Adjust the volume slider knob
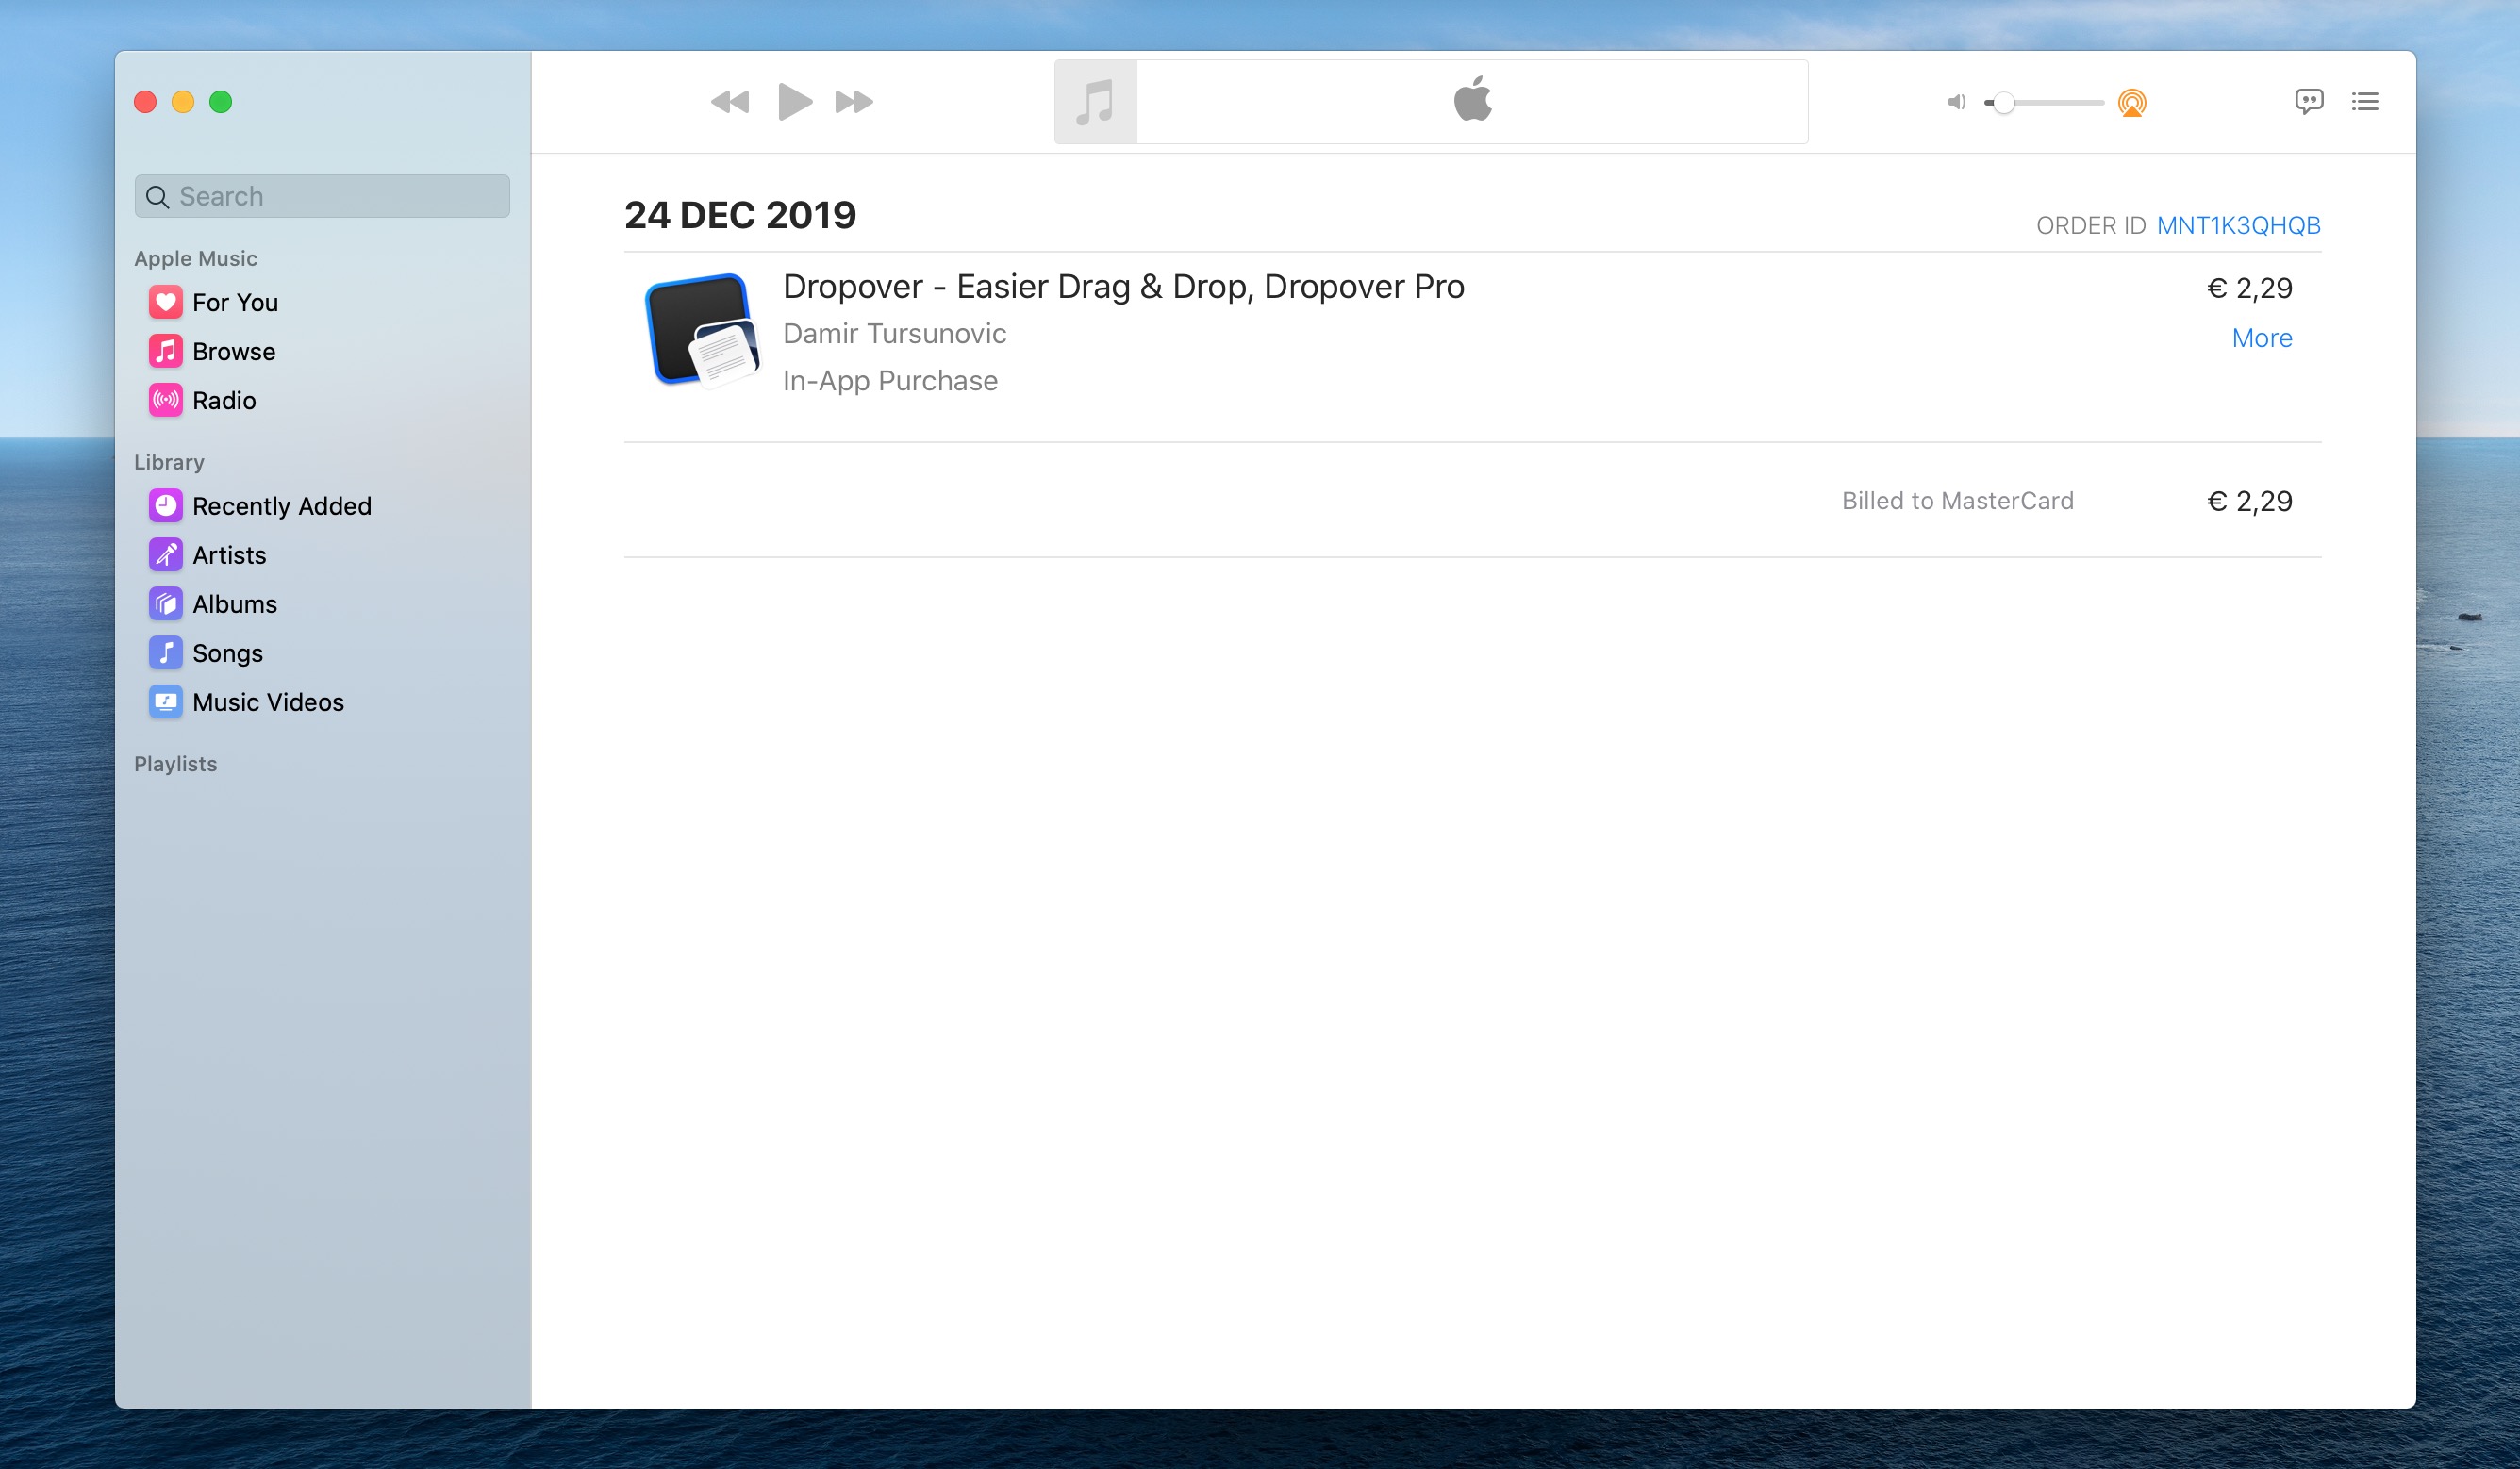The image size is (2520, 1469). point(2003,102)
